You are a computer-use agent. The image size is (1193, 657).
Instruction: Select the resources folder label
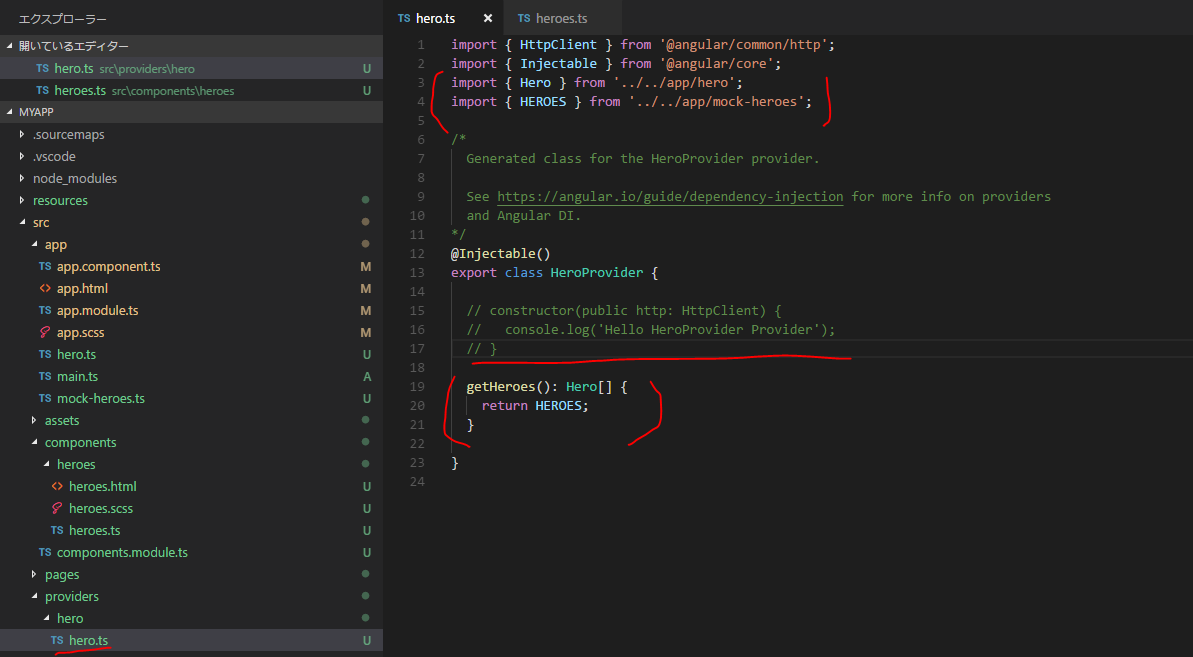tap(60, 201)
